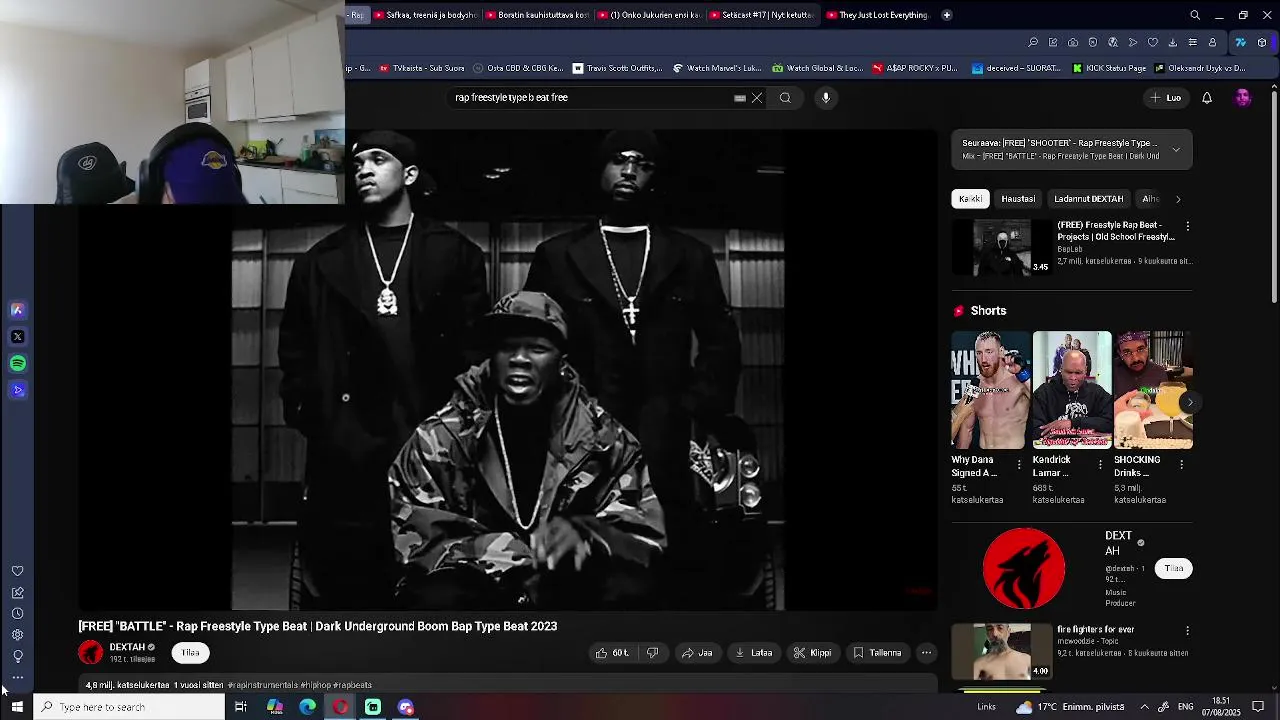
Task: Open the player icon in sidebar
Action: pyautogui.click(x=17, y=390)
